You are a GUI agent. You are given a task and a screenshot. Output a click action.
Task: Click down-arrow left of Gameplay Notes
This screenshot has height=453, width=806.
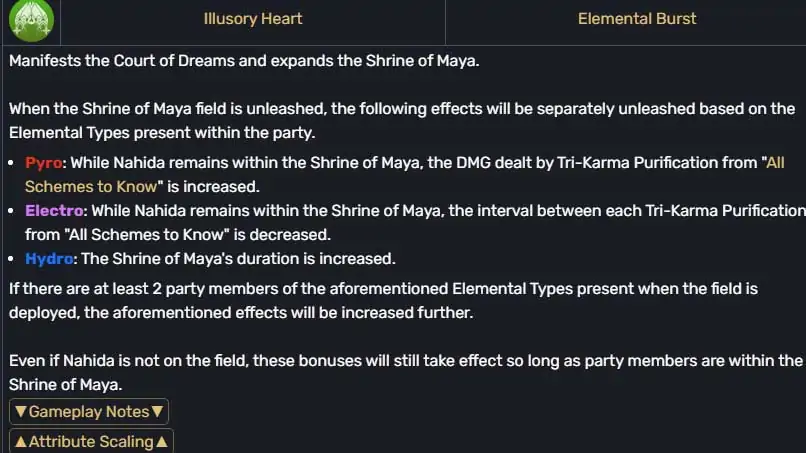[20, 412]
